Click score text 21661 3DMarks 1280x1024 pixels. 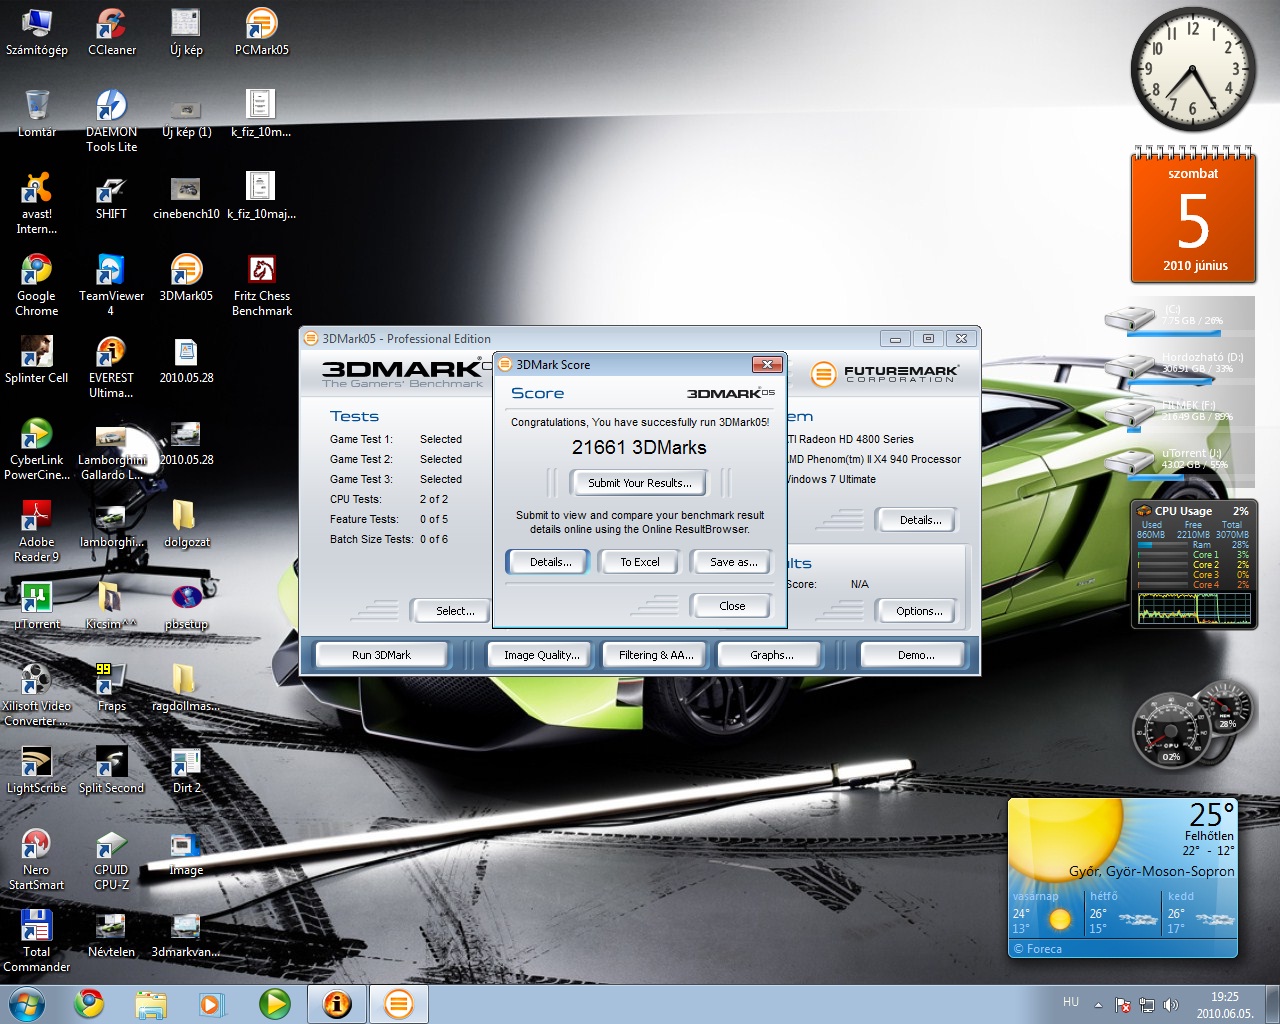click(x=639, y=447)
